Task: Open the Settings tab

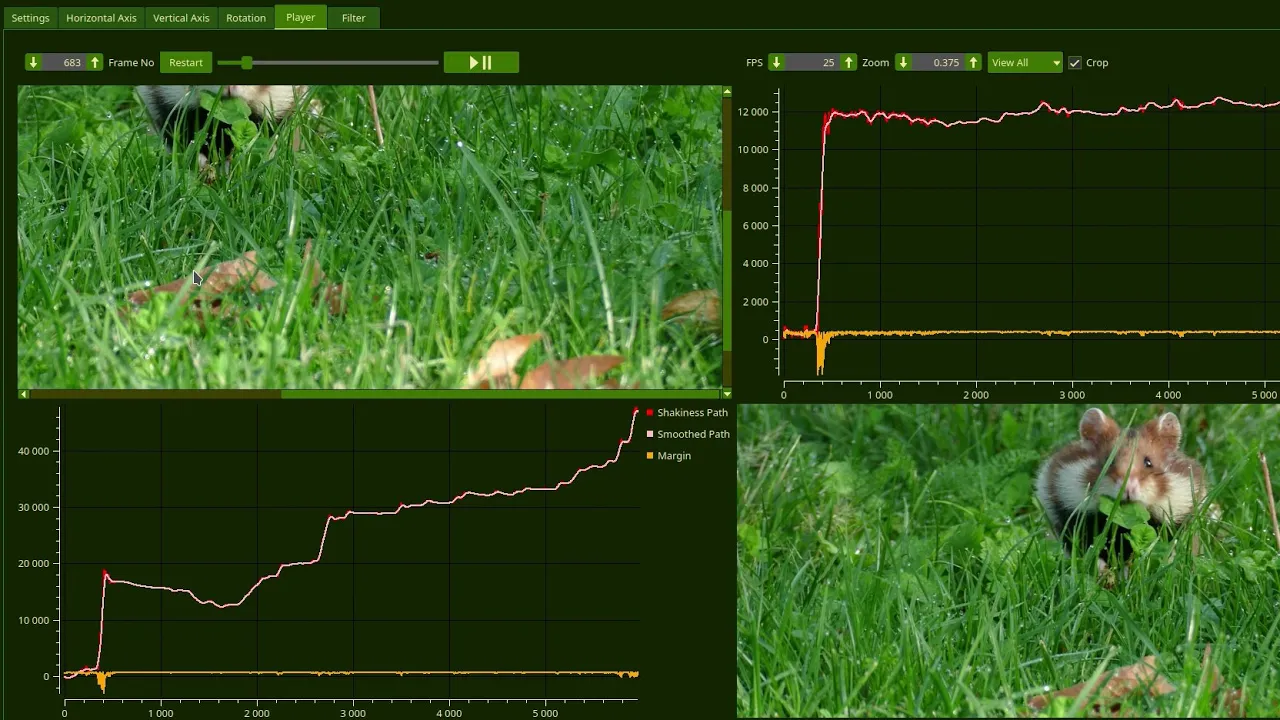Action: tap(30, 18)
